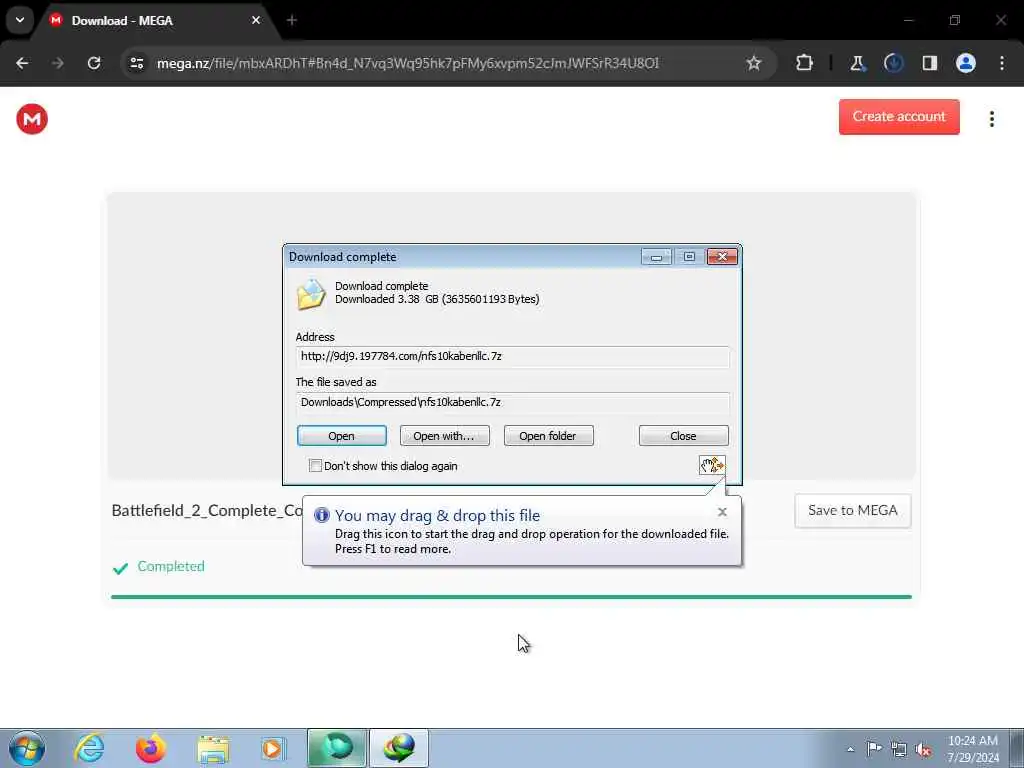The image size is (1024, 768).
Task: Click the browser forward arrow
Action: coord(57,63)
